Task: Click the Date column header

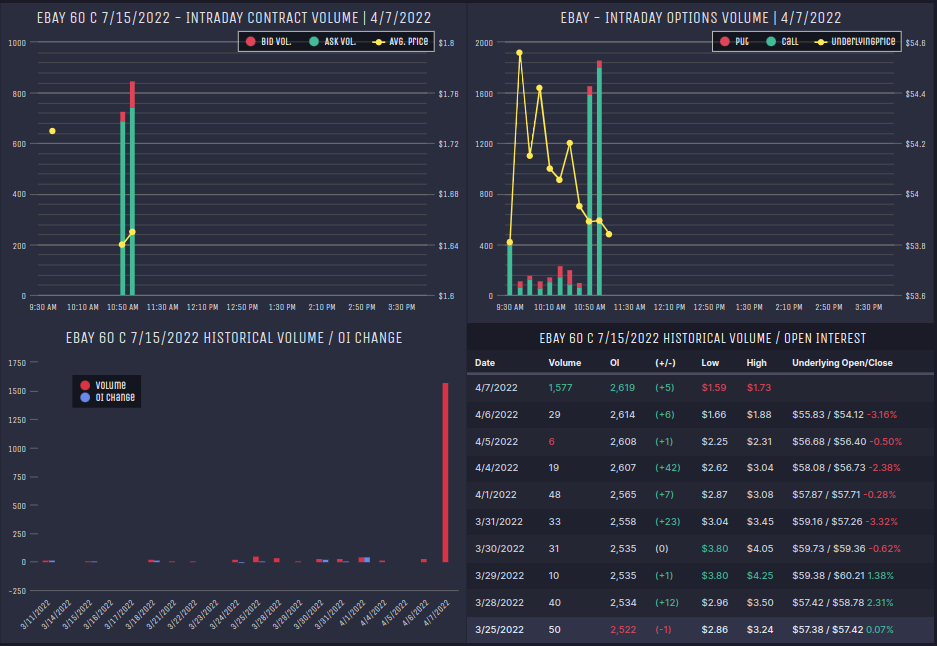Action: pos(485,363)
